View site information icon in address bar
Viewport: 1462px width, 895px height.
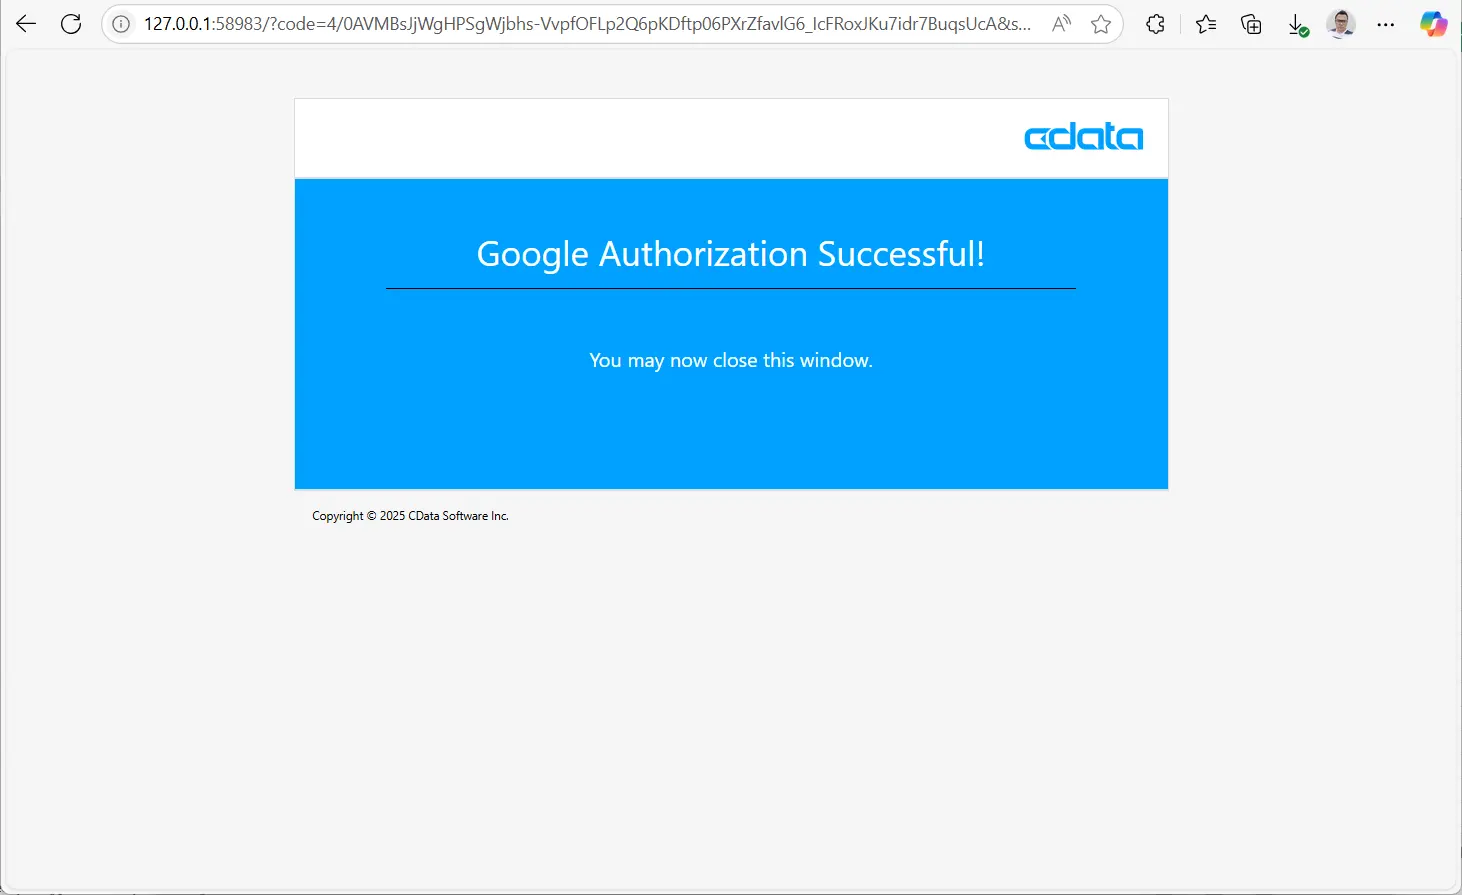[x=121, y=24]
